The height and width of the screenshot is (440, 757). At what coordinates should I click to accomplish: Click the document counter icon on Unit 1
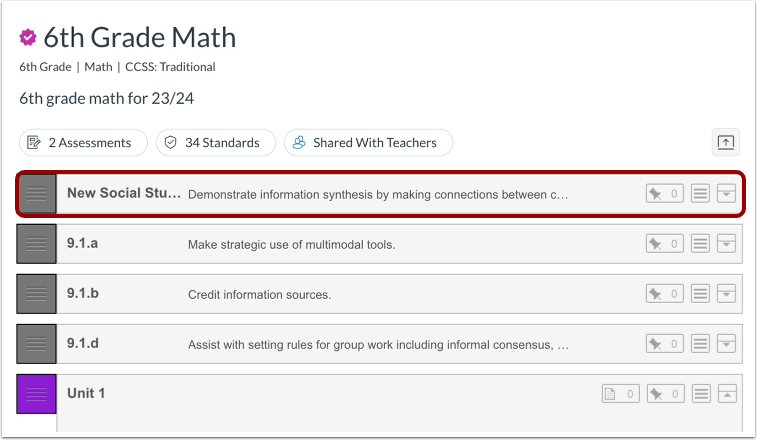click(x=620, y=394)
